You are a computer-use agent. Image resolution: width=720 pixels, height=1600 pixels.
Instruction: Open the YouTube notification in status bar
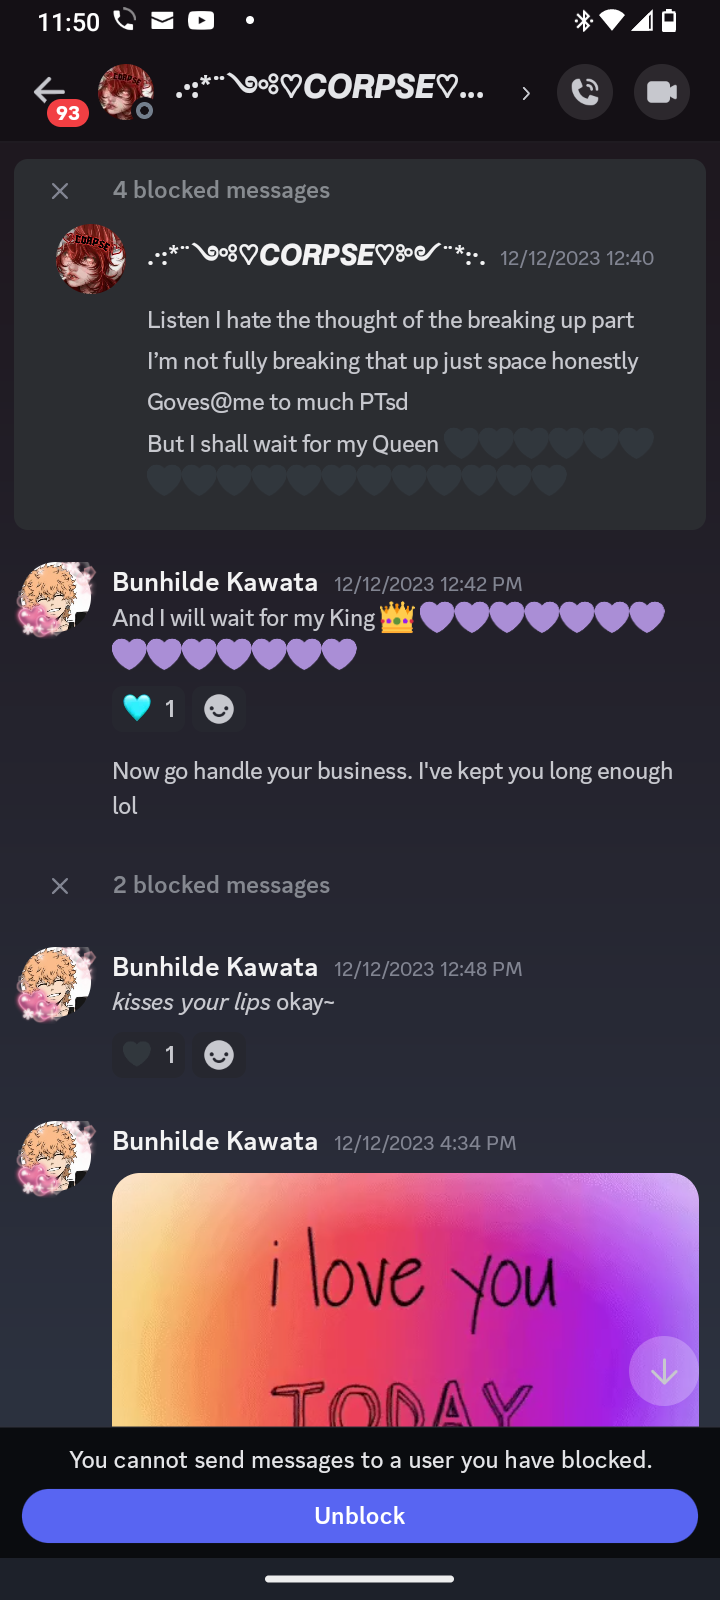pos(201,20)
